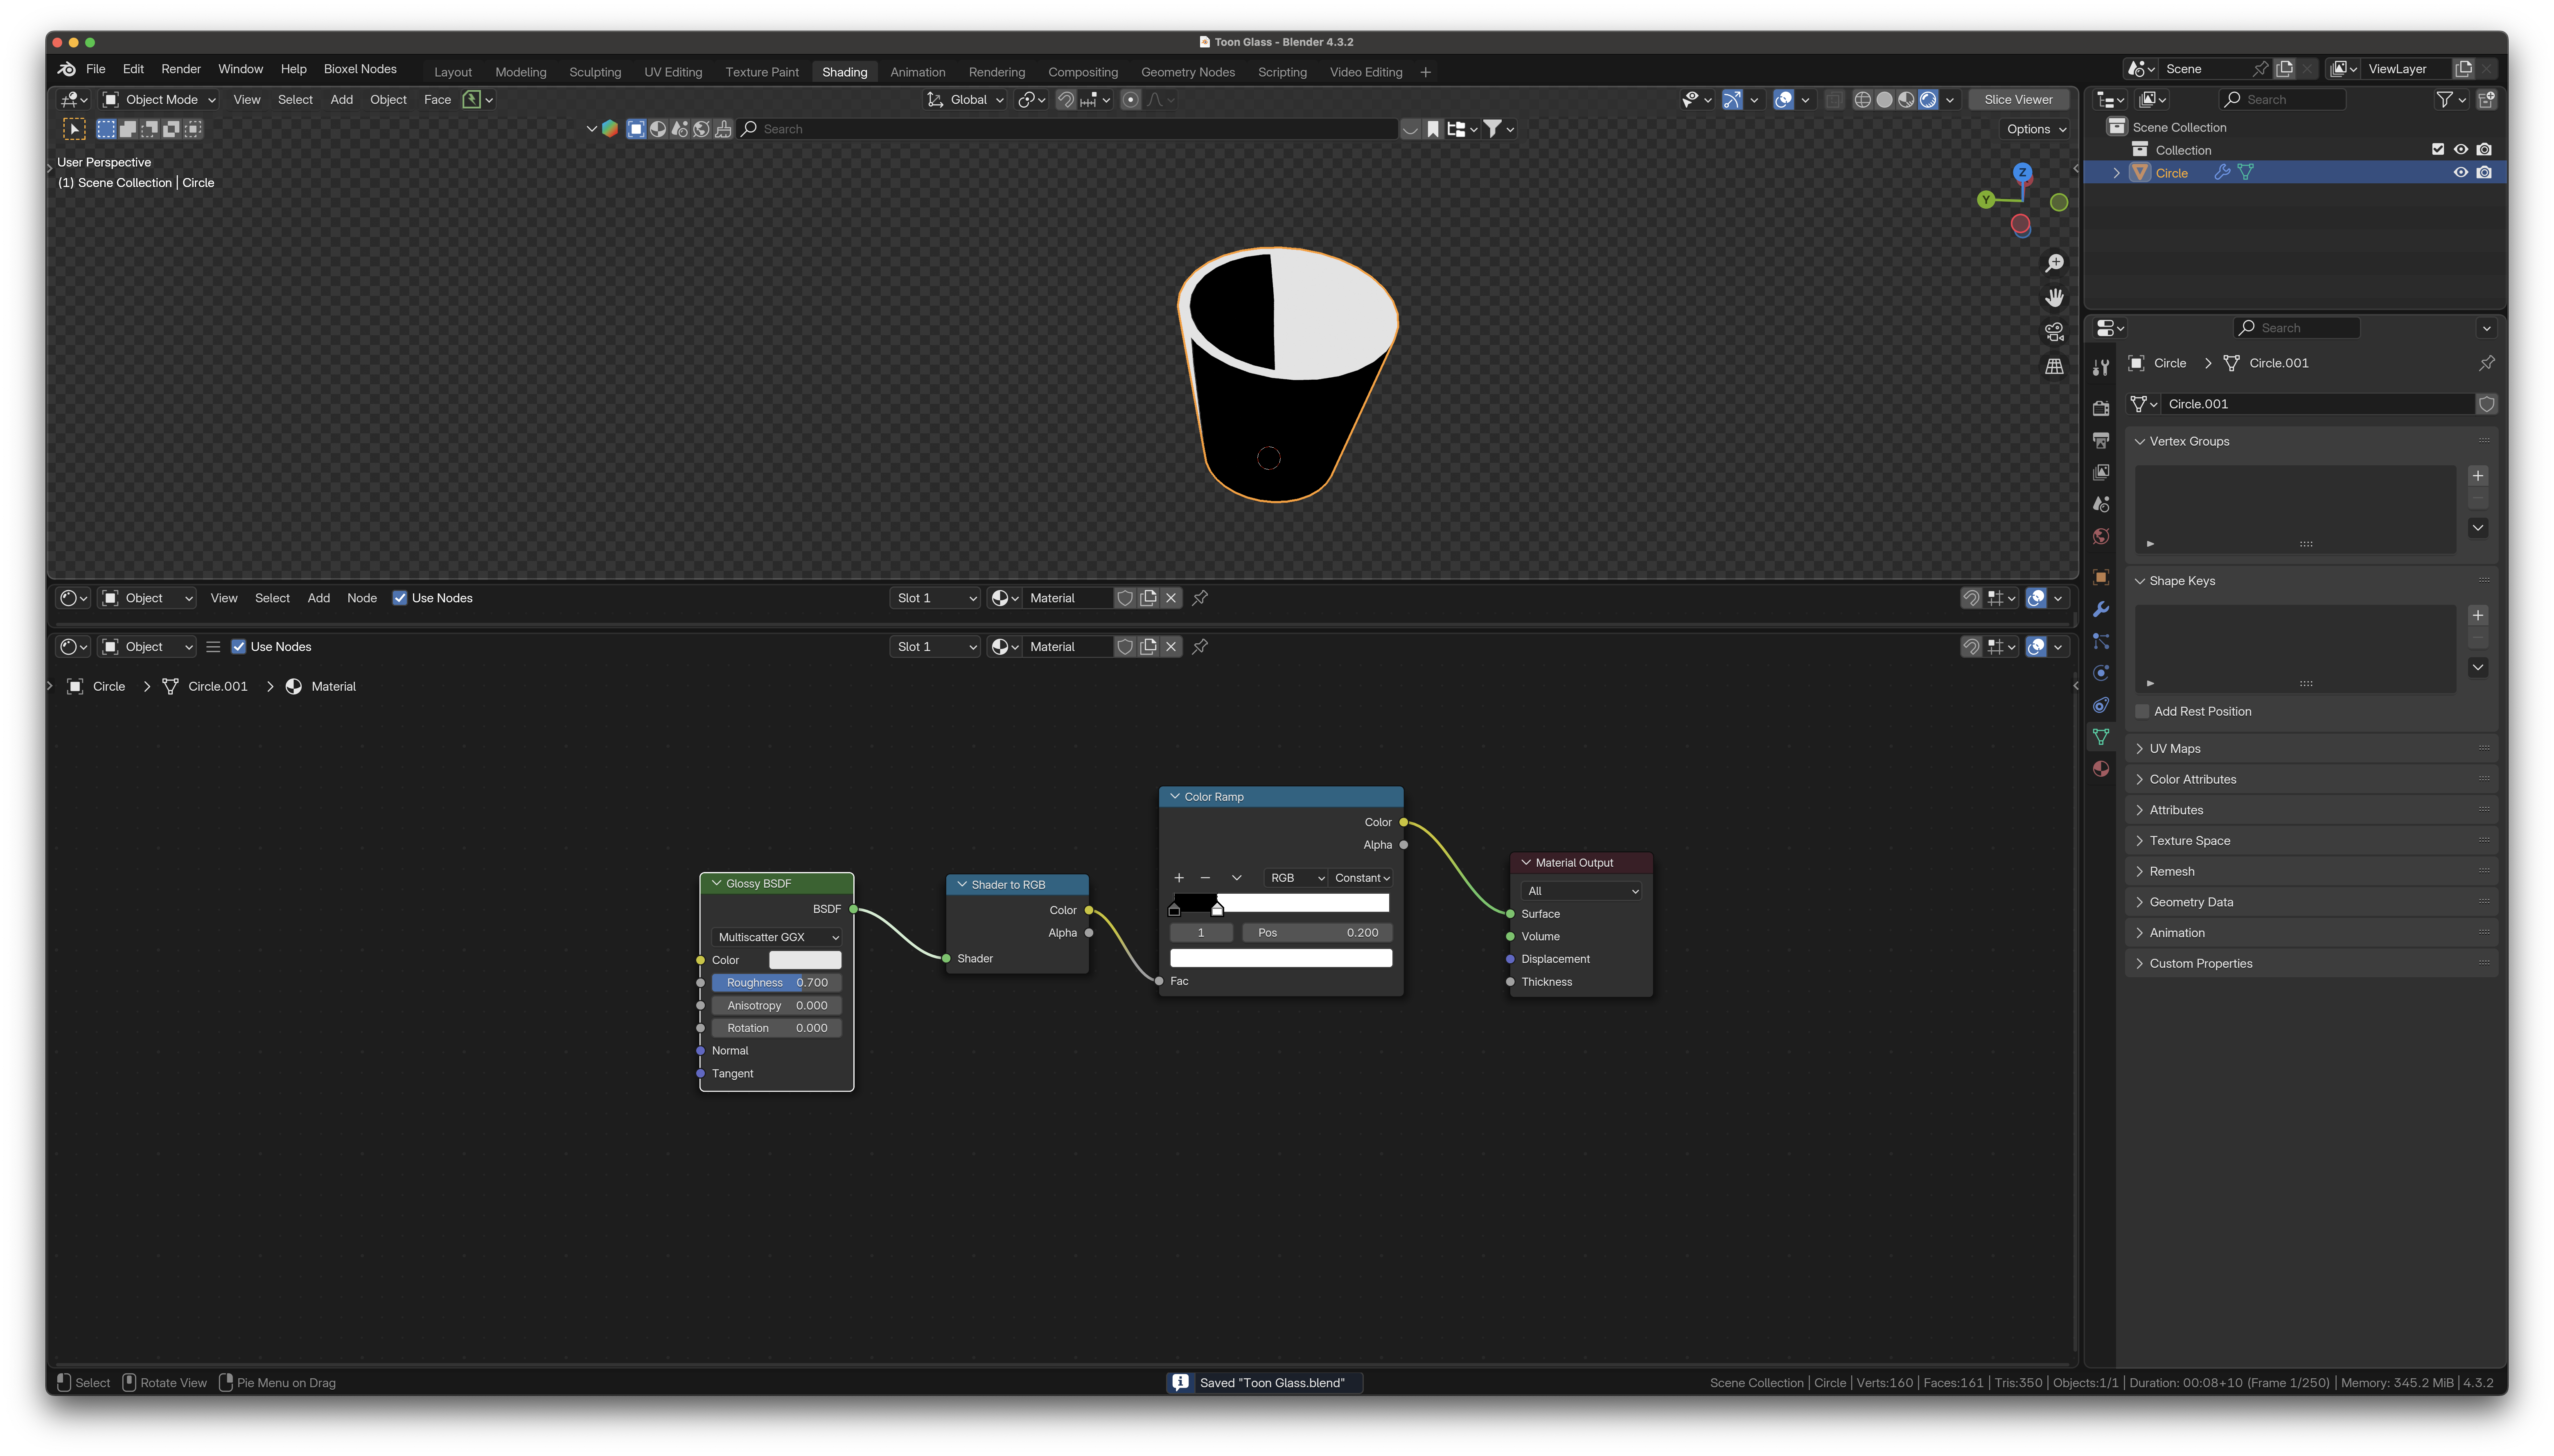This screenshot has height=1456, width=2554.
Task: Expand the Circle object in the outliner
Action: click(x=2116, y=173)
